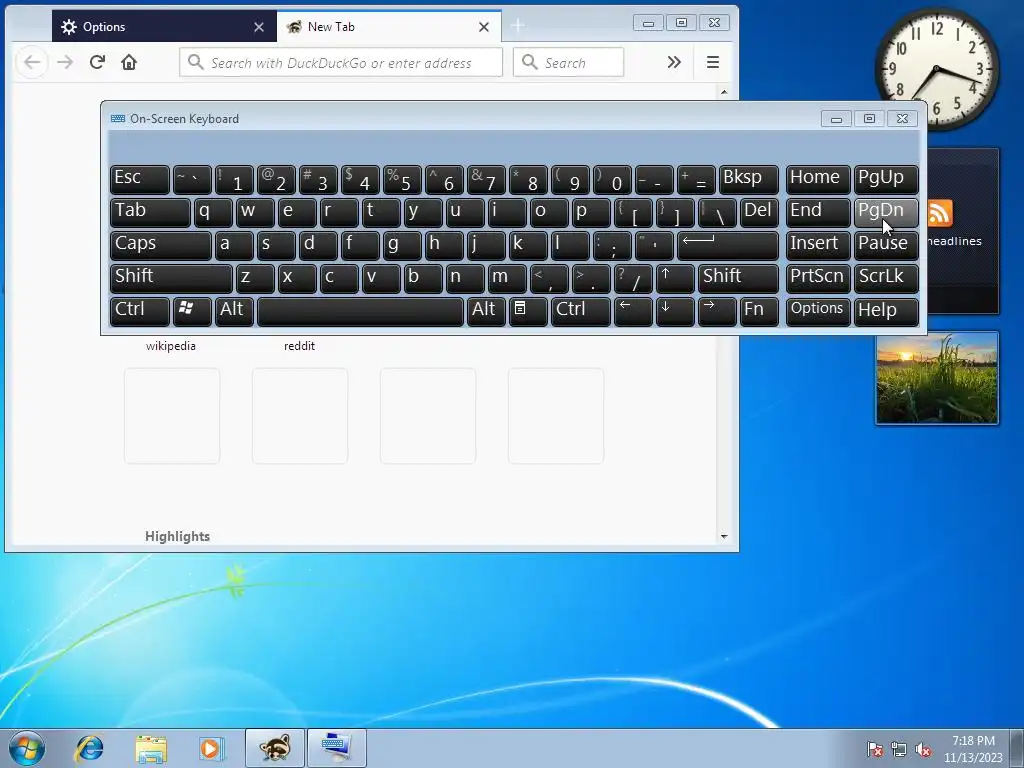Toggle the Fn key

[759, 311]
